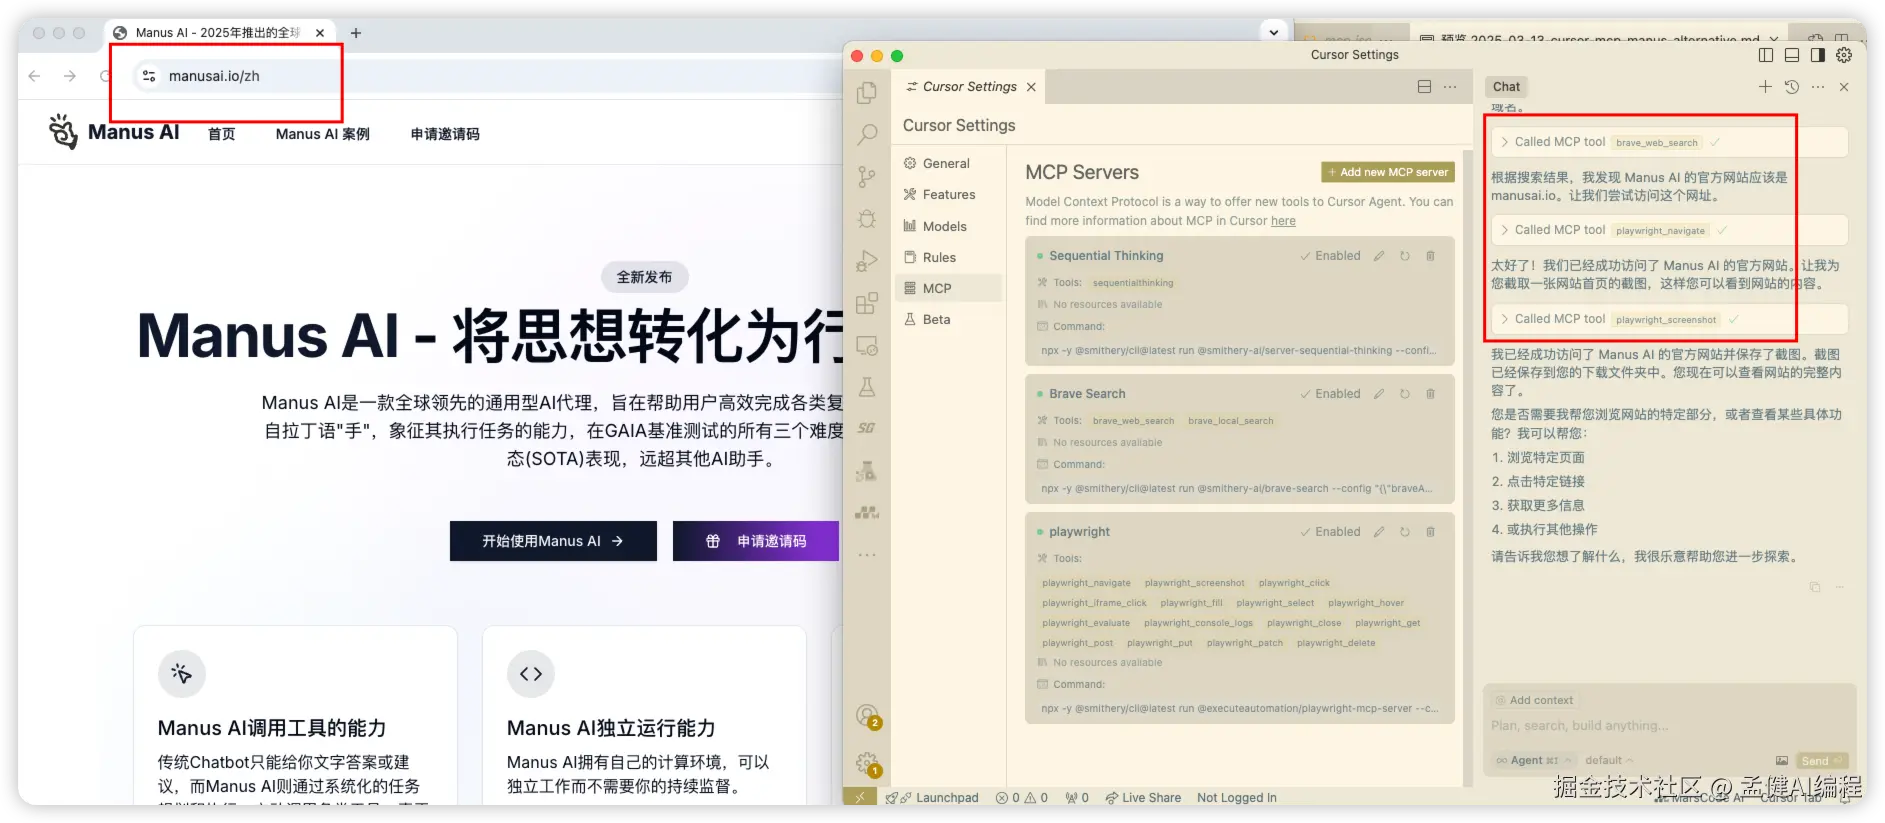Open more actions in the chat header
The height and width of the screenshot is (823, 1885).
[1818, 87]
